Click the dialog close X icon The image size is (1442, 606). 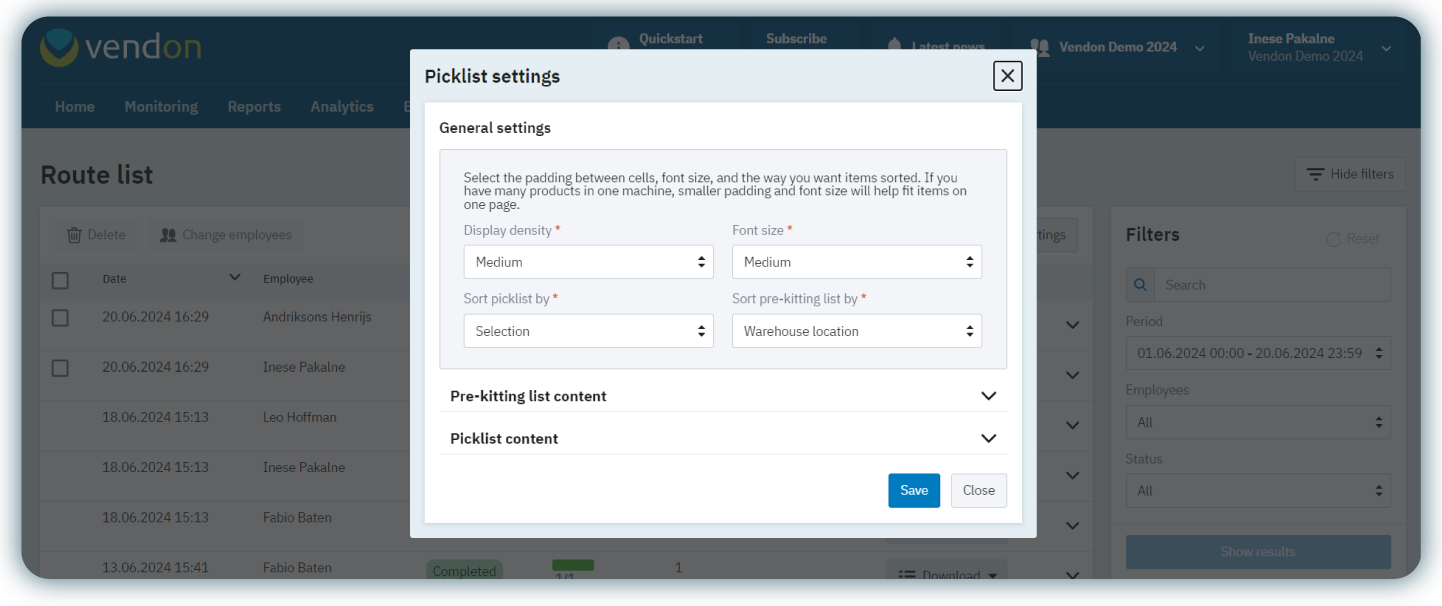pyautogui.click(x=1007, y=75)
